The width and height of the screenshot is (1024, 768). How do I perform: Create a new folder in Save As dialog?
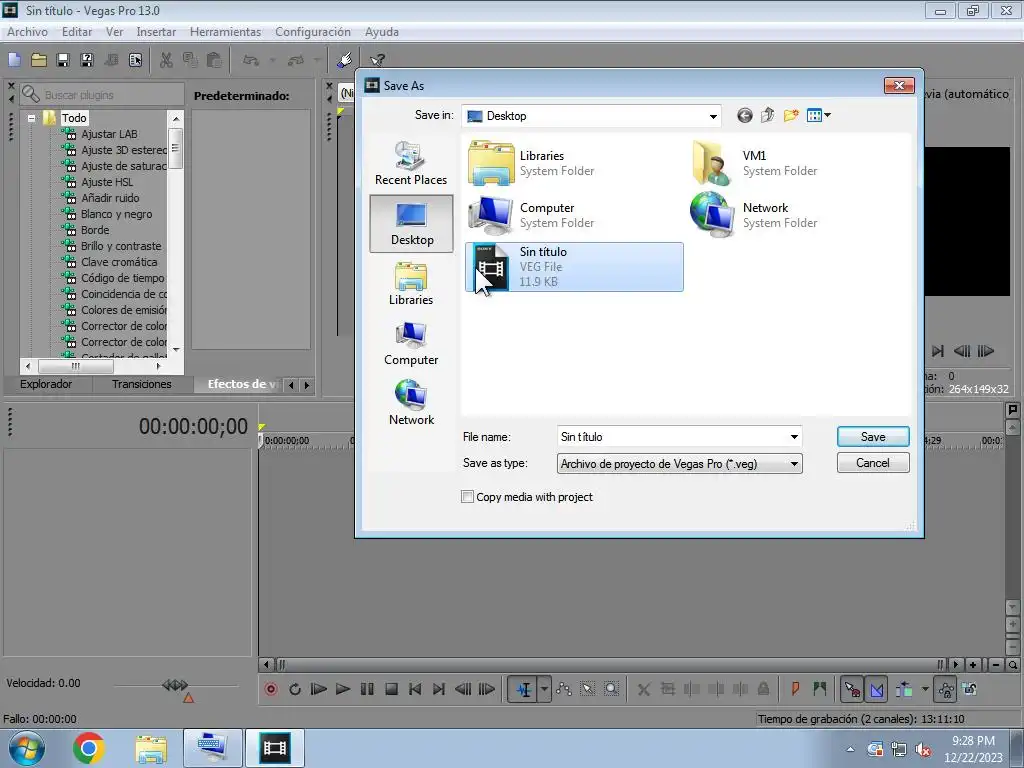point(791,116)
